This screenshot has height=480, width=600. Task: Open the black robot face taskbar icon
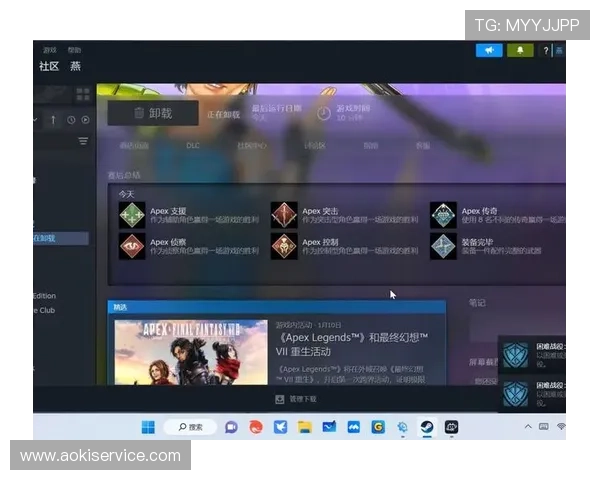[452, 427]
